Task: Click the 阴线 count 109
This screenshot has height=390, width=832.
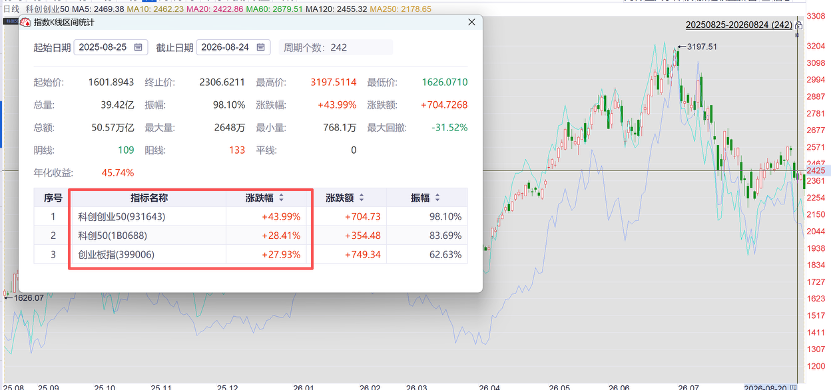Action: (x=126, y=150)
